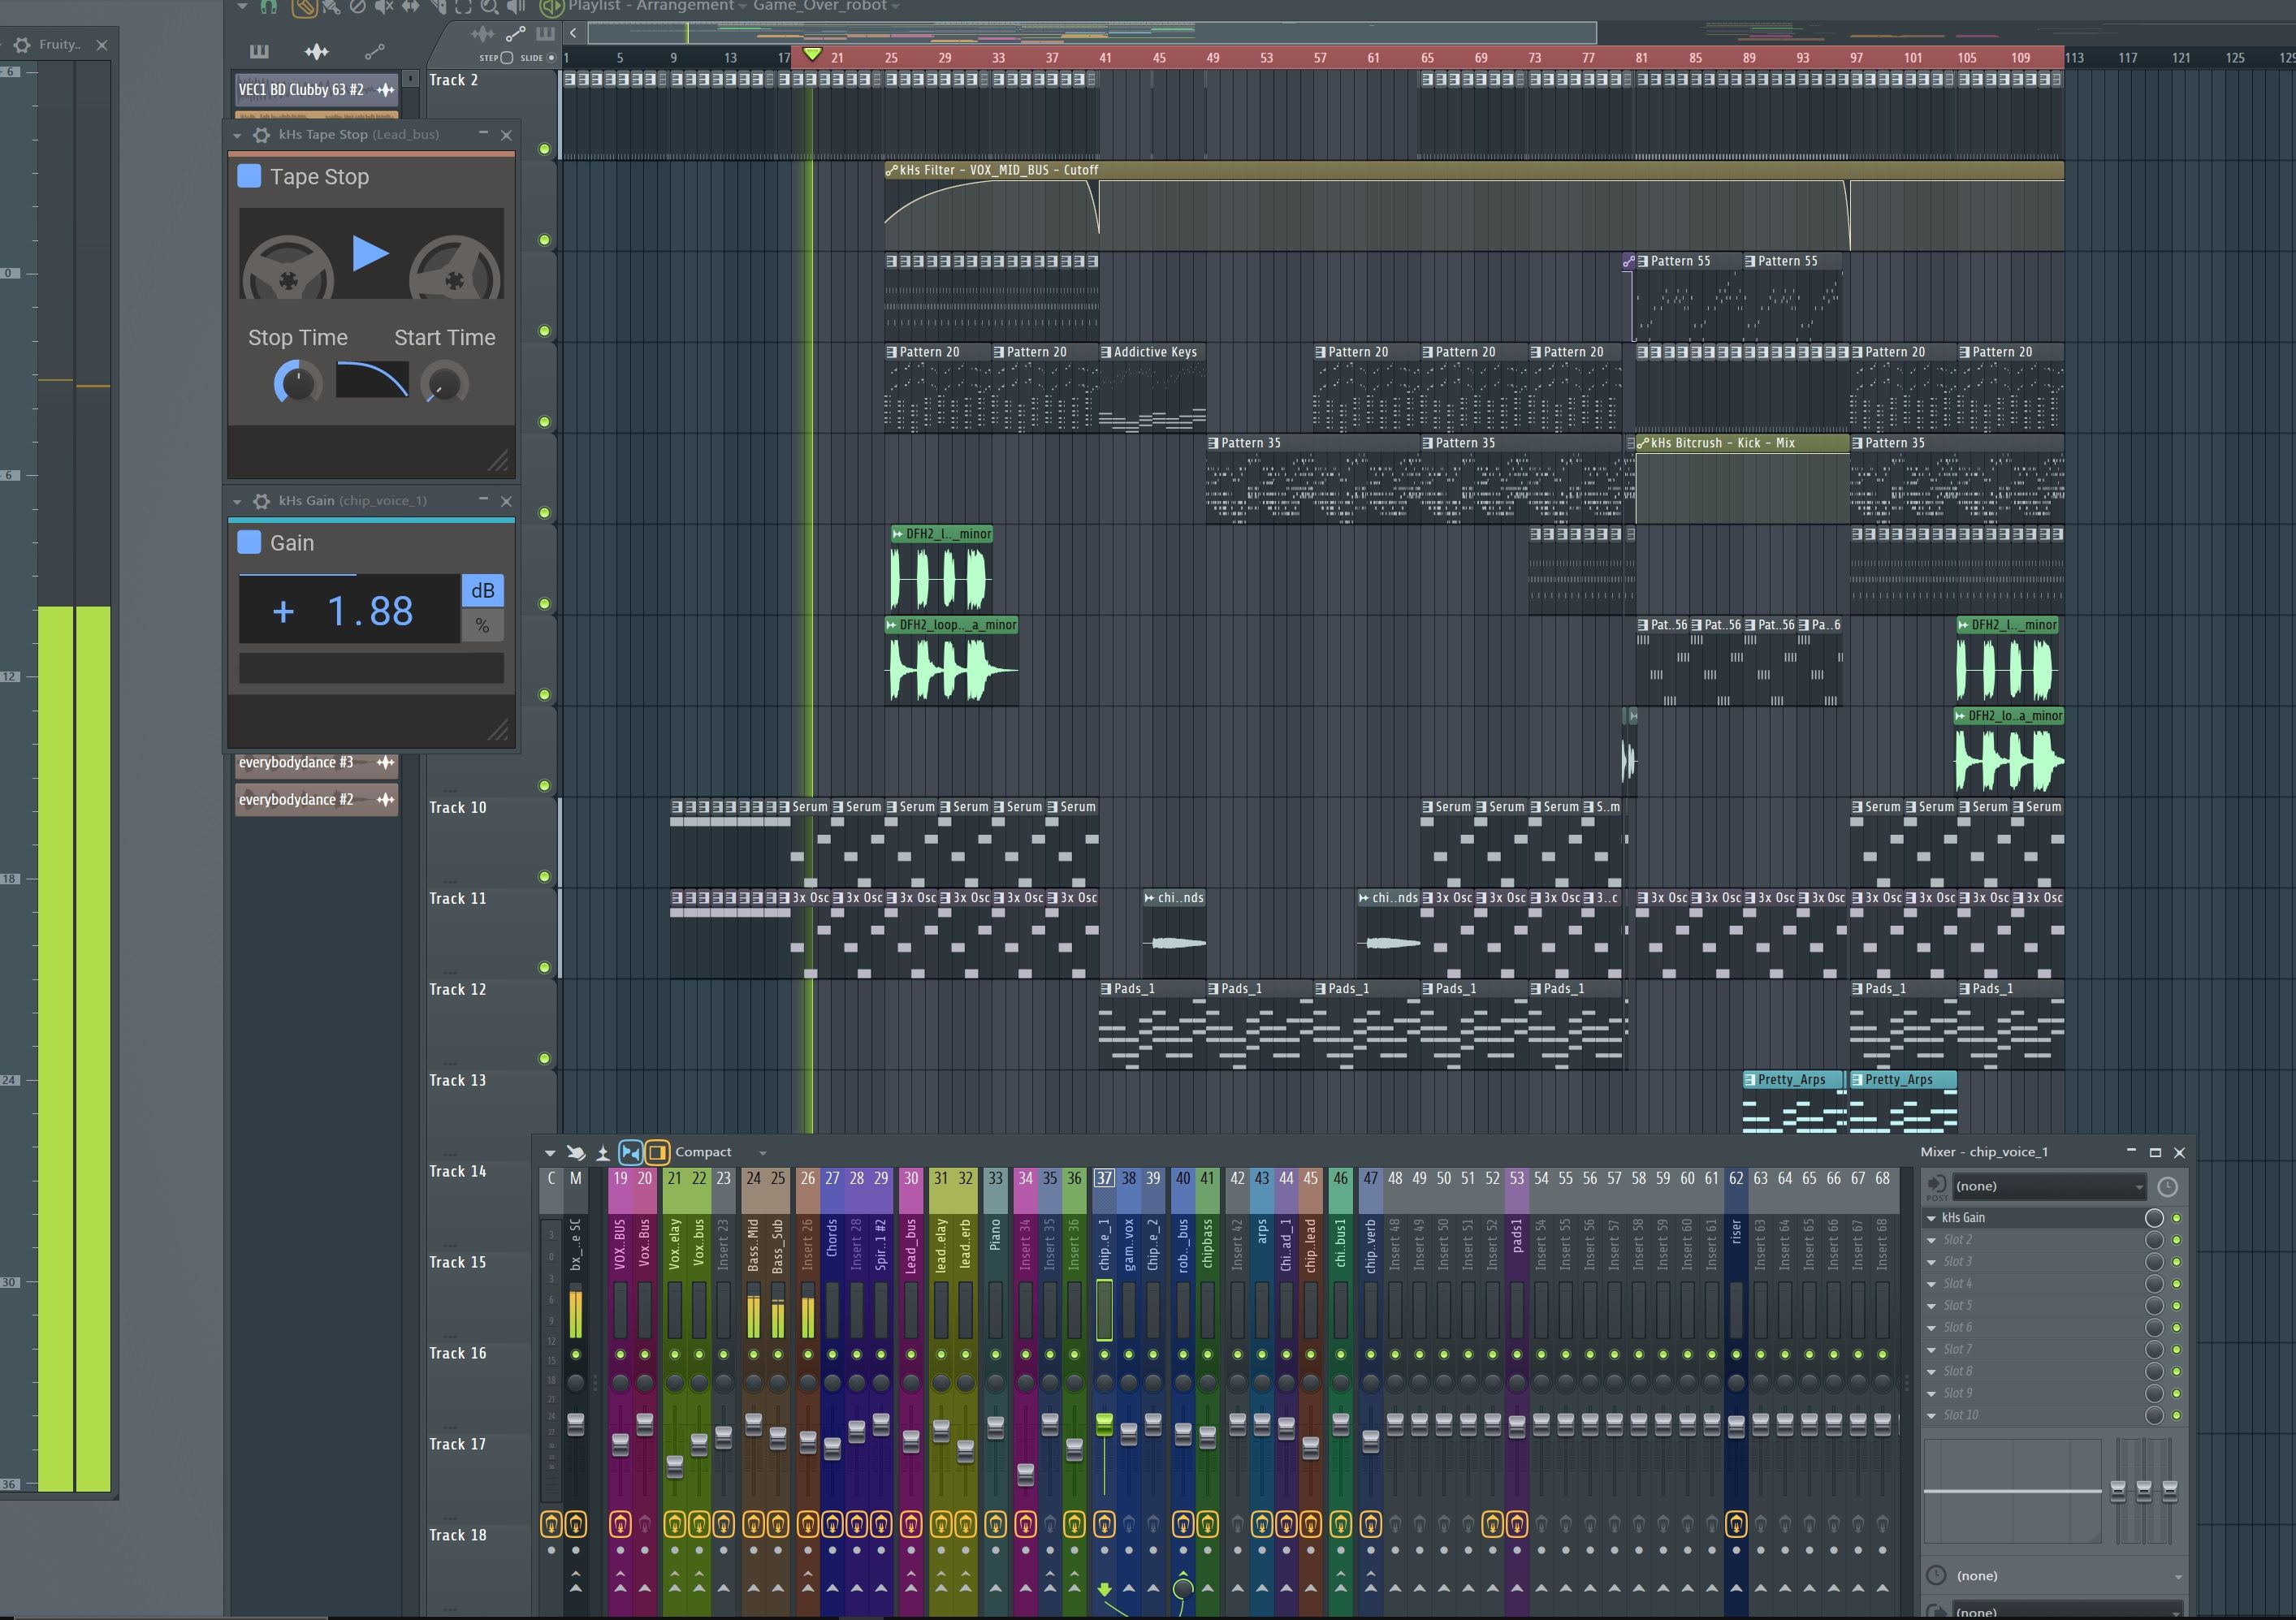Open kHs Tape Stop settings gear icon

(262, 135)
